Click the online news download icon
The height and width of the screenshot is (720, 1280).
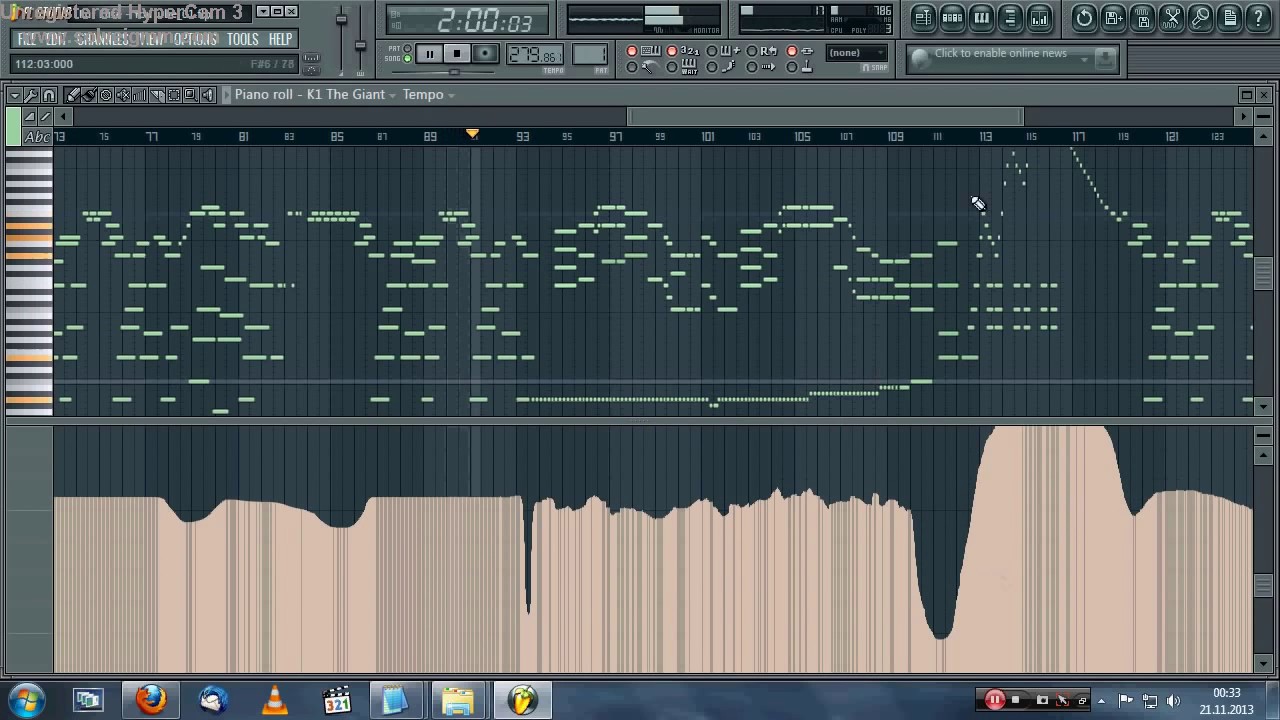coord(1104,59)
